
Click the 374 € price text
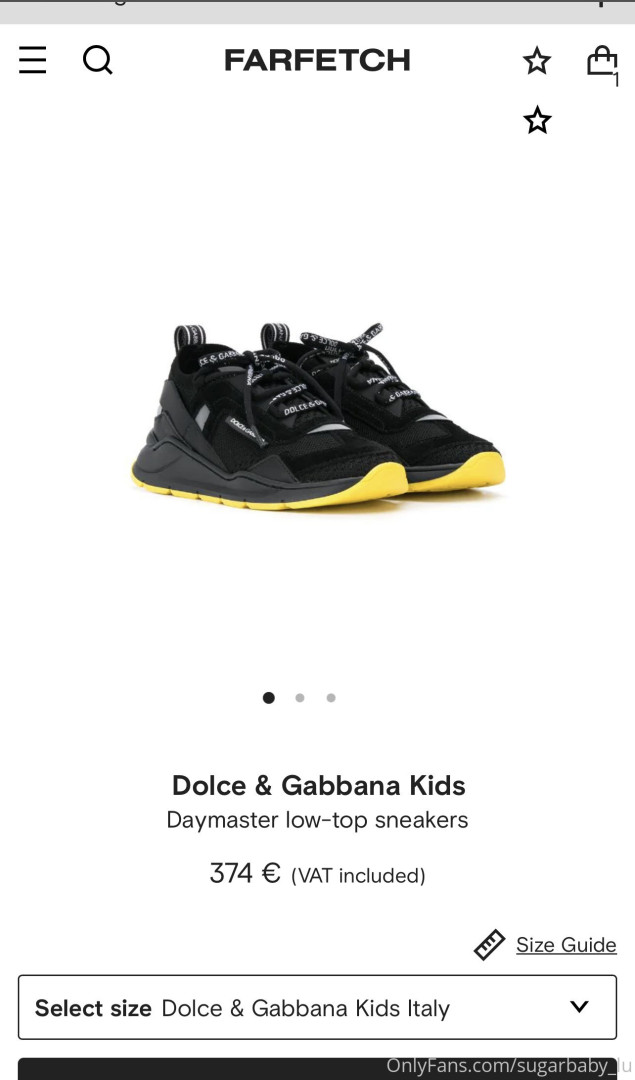tap(244, 873)
